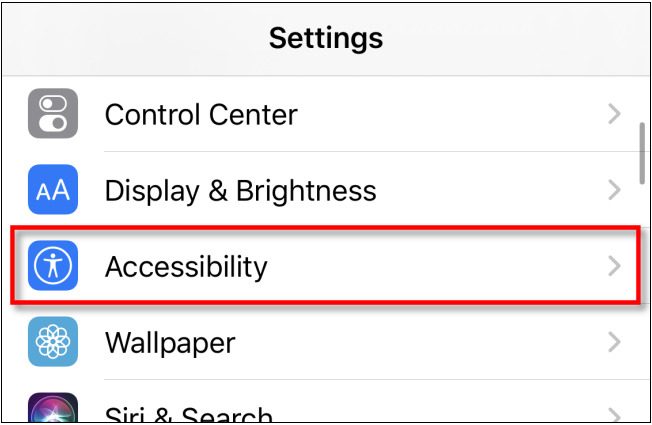The width and height of the screenshot is (652, 425).
Task: Click the Display & Brightness chevron arrow
Action: (615, 190)
